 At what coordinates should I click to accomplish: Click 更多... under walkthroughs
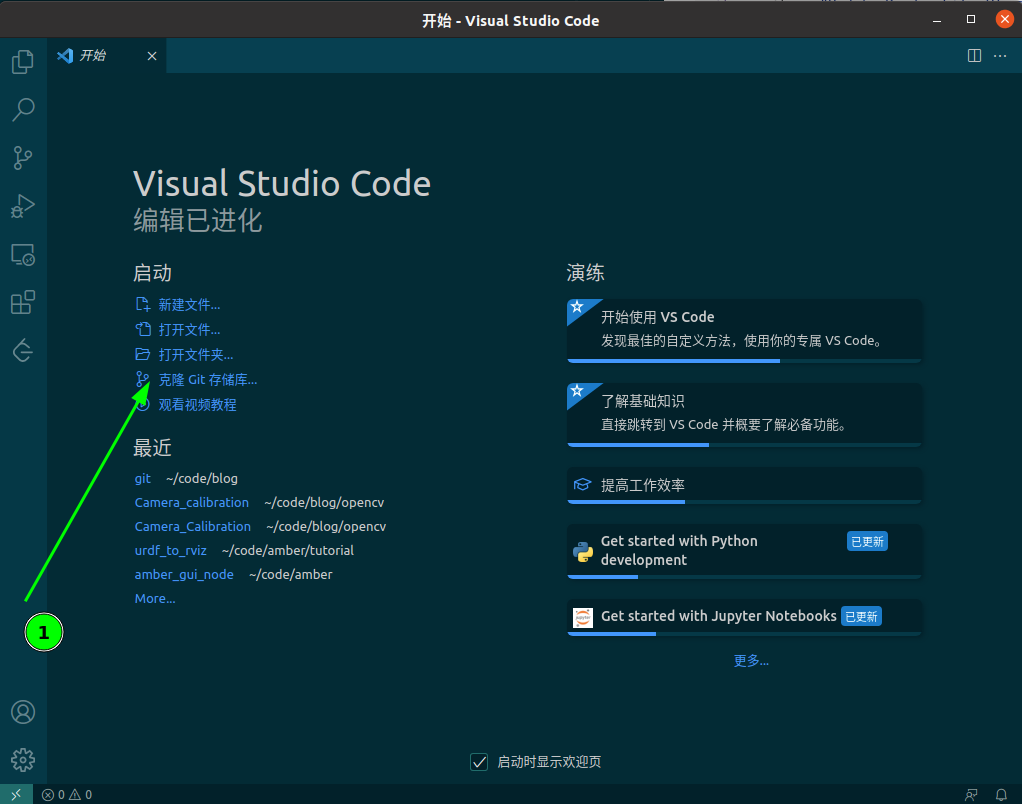[x=751, y=661]
